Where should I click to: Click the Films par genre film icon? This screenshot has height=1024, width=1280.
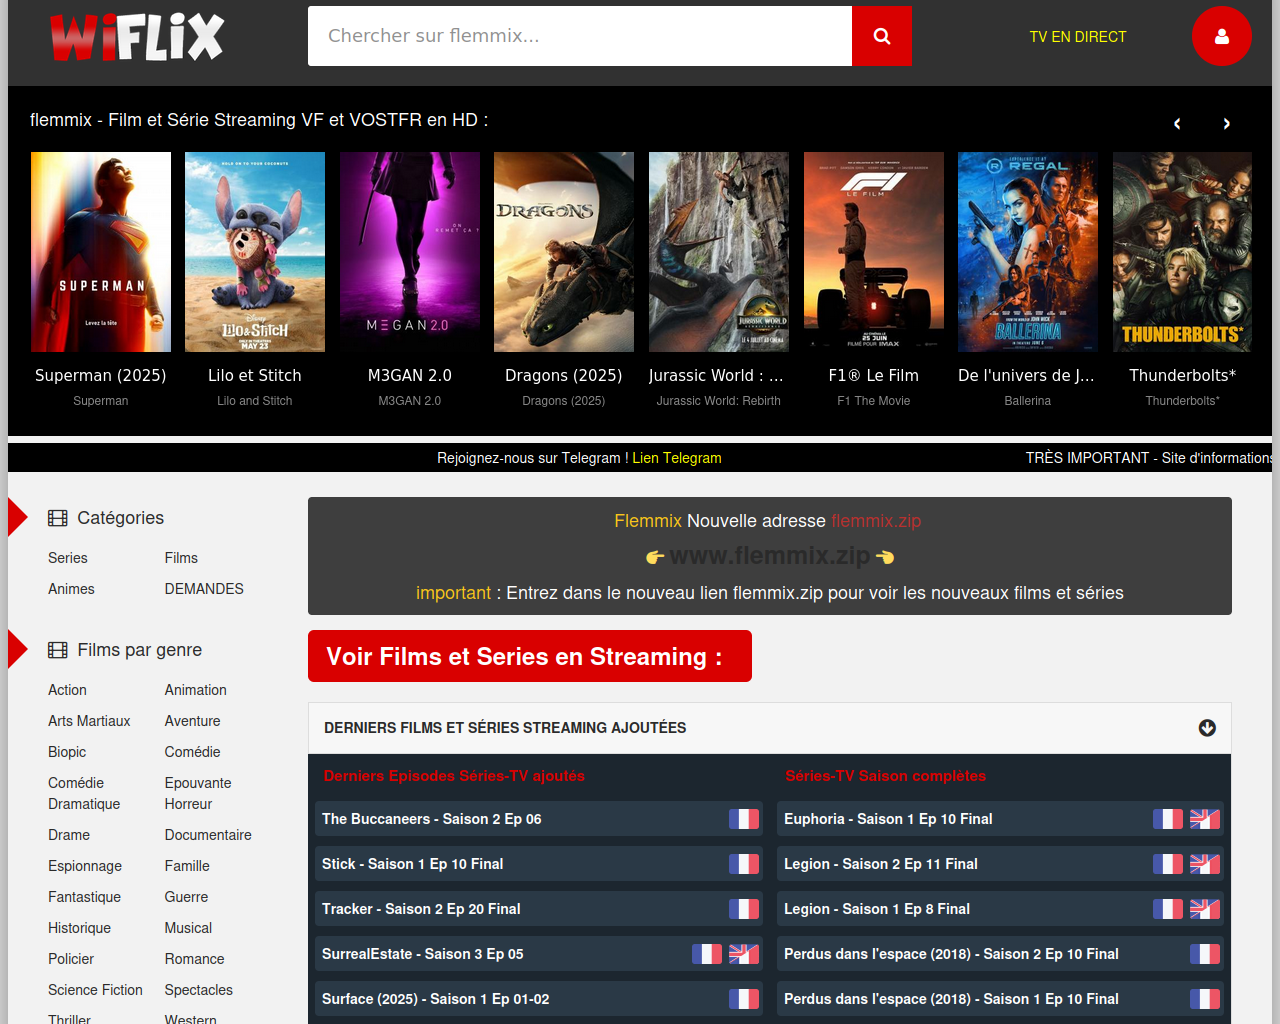pyautogui.click(x=58, y=650)
